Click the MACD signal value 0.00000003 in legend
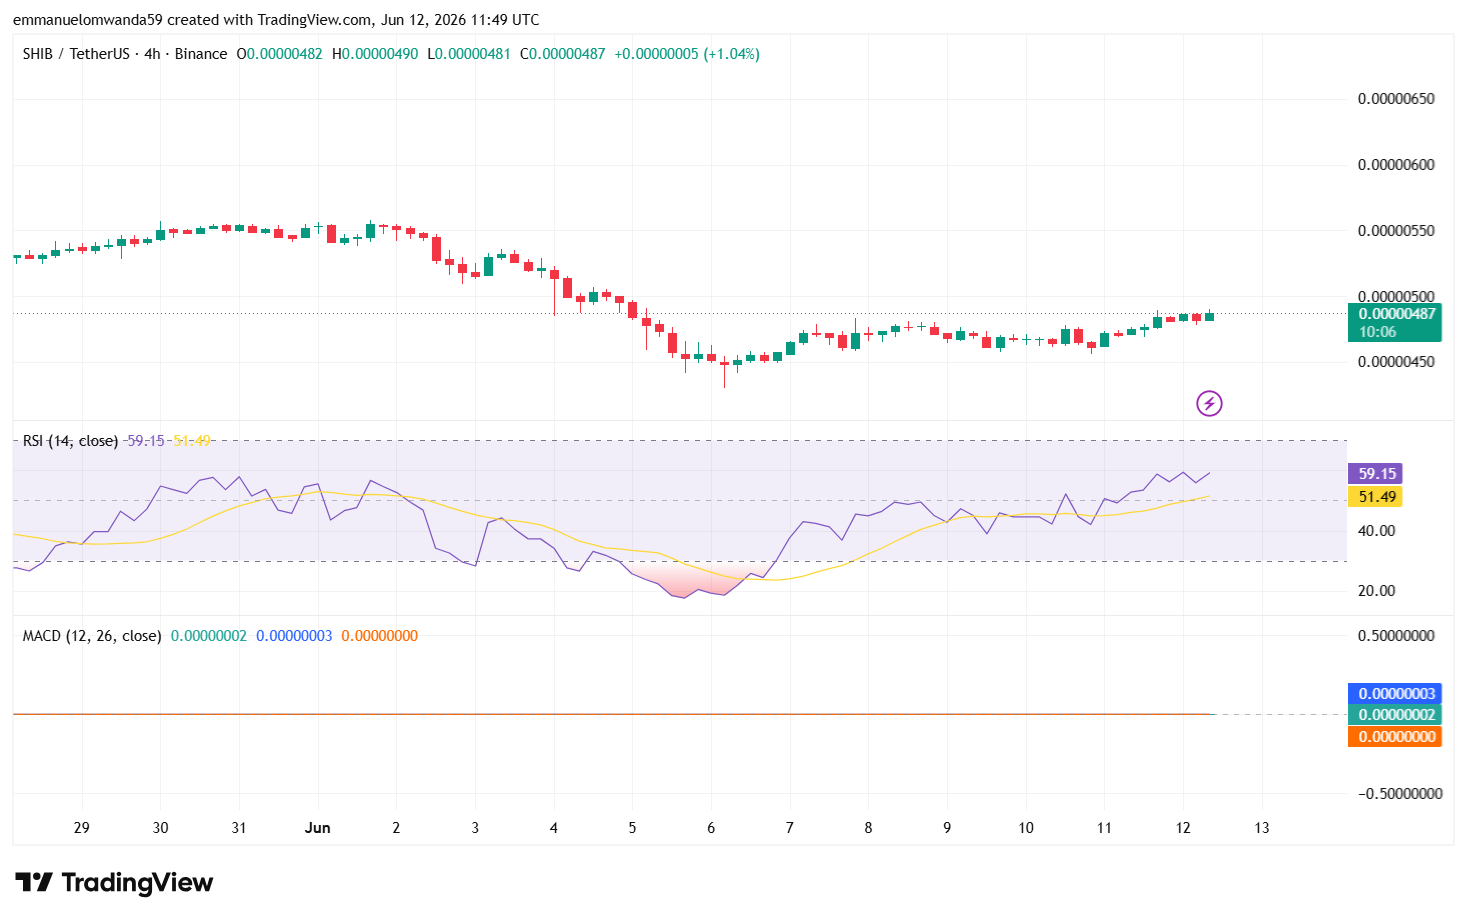The height and width of the screenshot is (920, 1467). coord(294,635)
